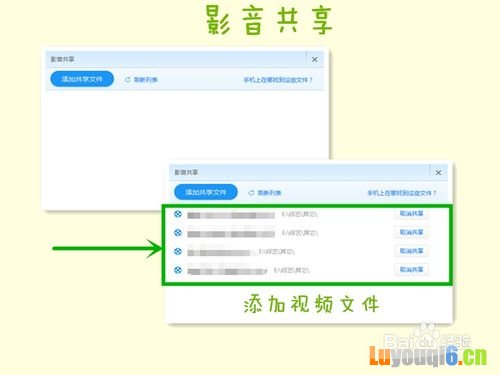Screen dimensions: 500x375
Task: Close the front 影音共享 window
Action: pyautogui.click(x=438, y=173)
